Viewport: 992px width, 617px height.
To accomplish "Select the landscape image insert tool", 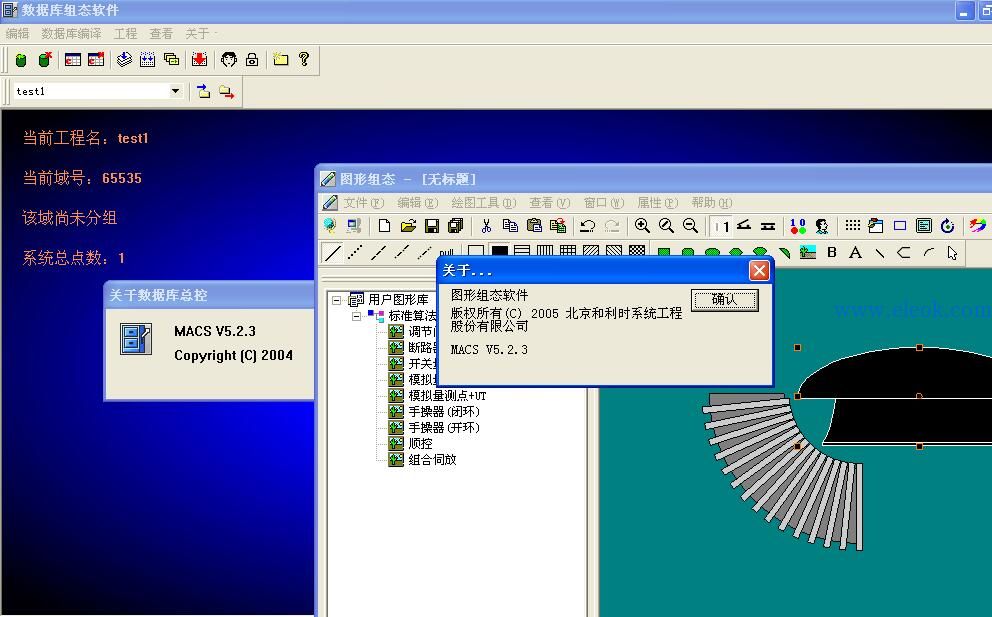I will pyautogui.click(x=808, y=252).
